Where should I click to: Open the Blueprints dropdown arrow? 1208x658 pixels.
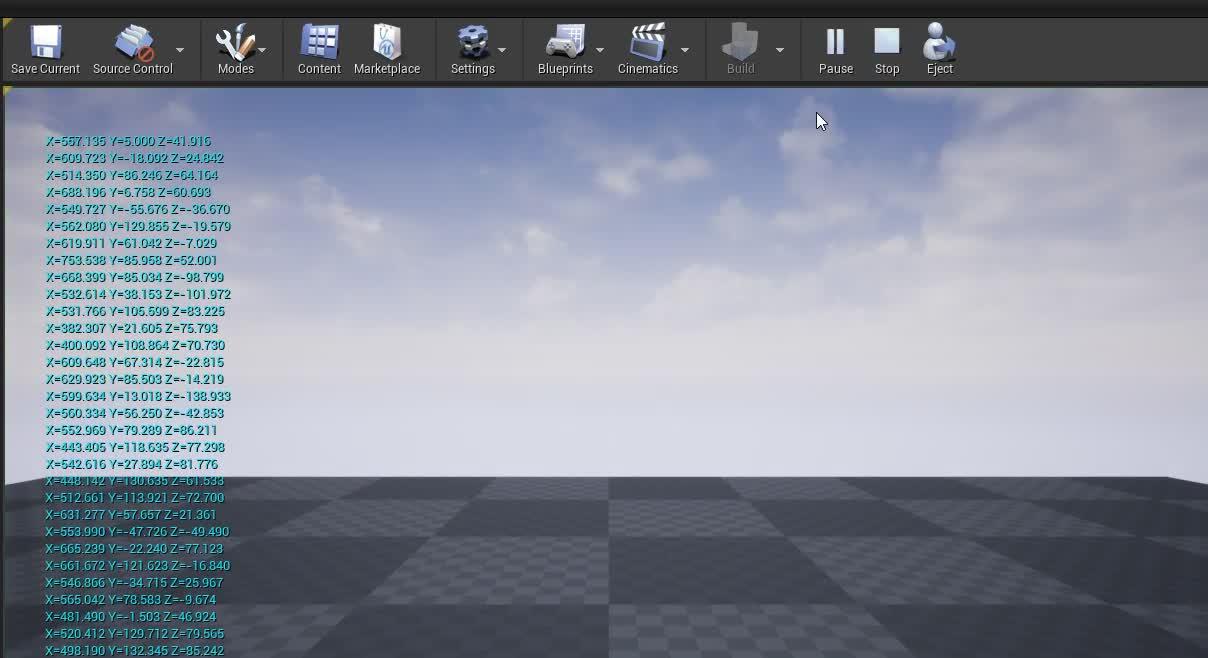pyautogui.click(x=602, y=49)
